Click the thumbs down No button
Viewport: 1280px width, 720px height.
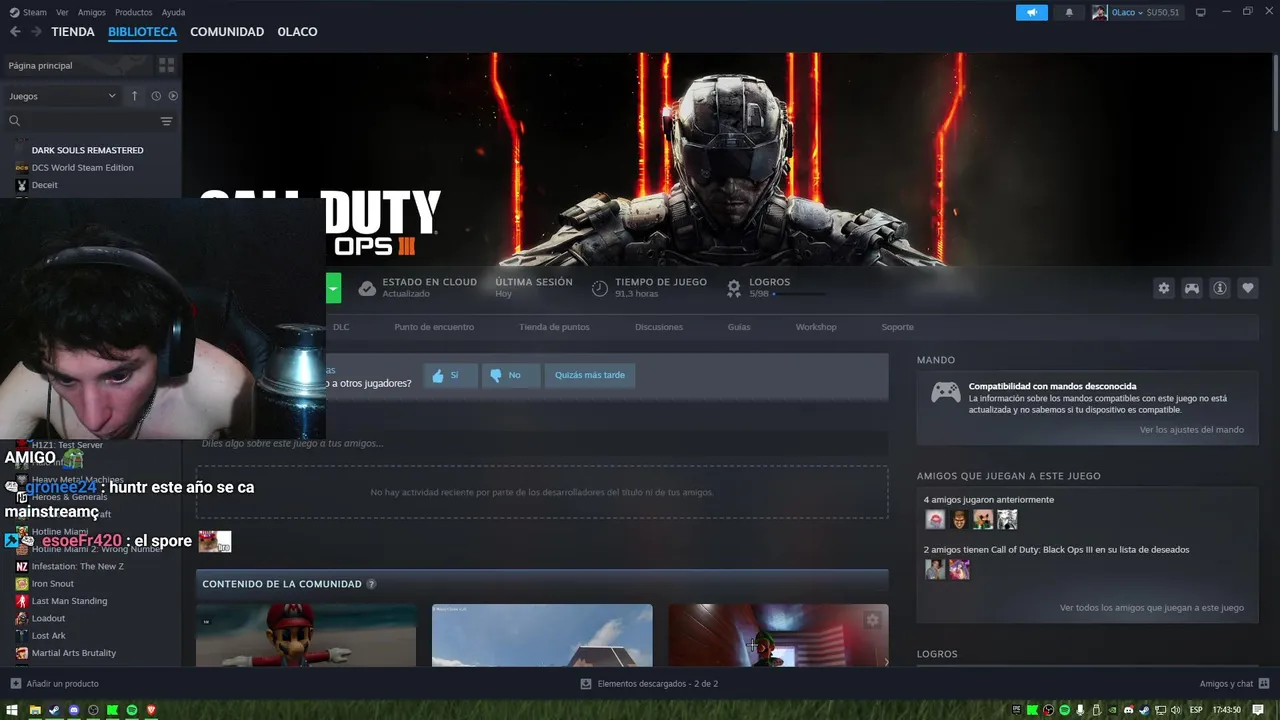pos(510,375)
